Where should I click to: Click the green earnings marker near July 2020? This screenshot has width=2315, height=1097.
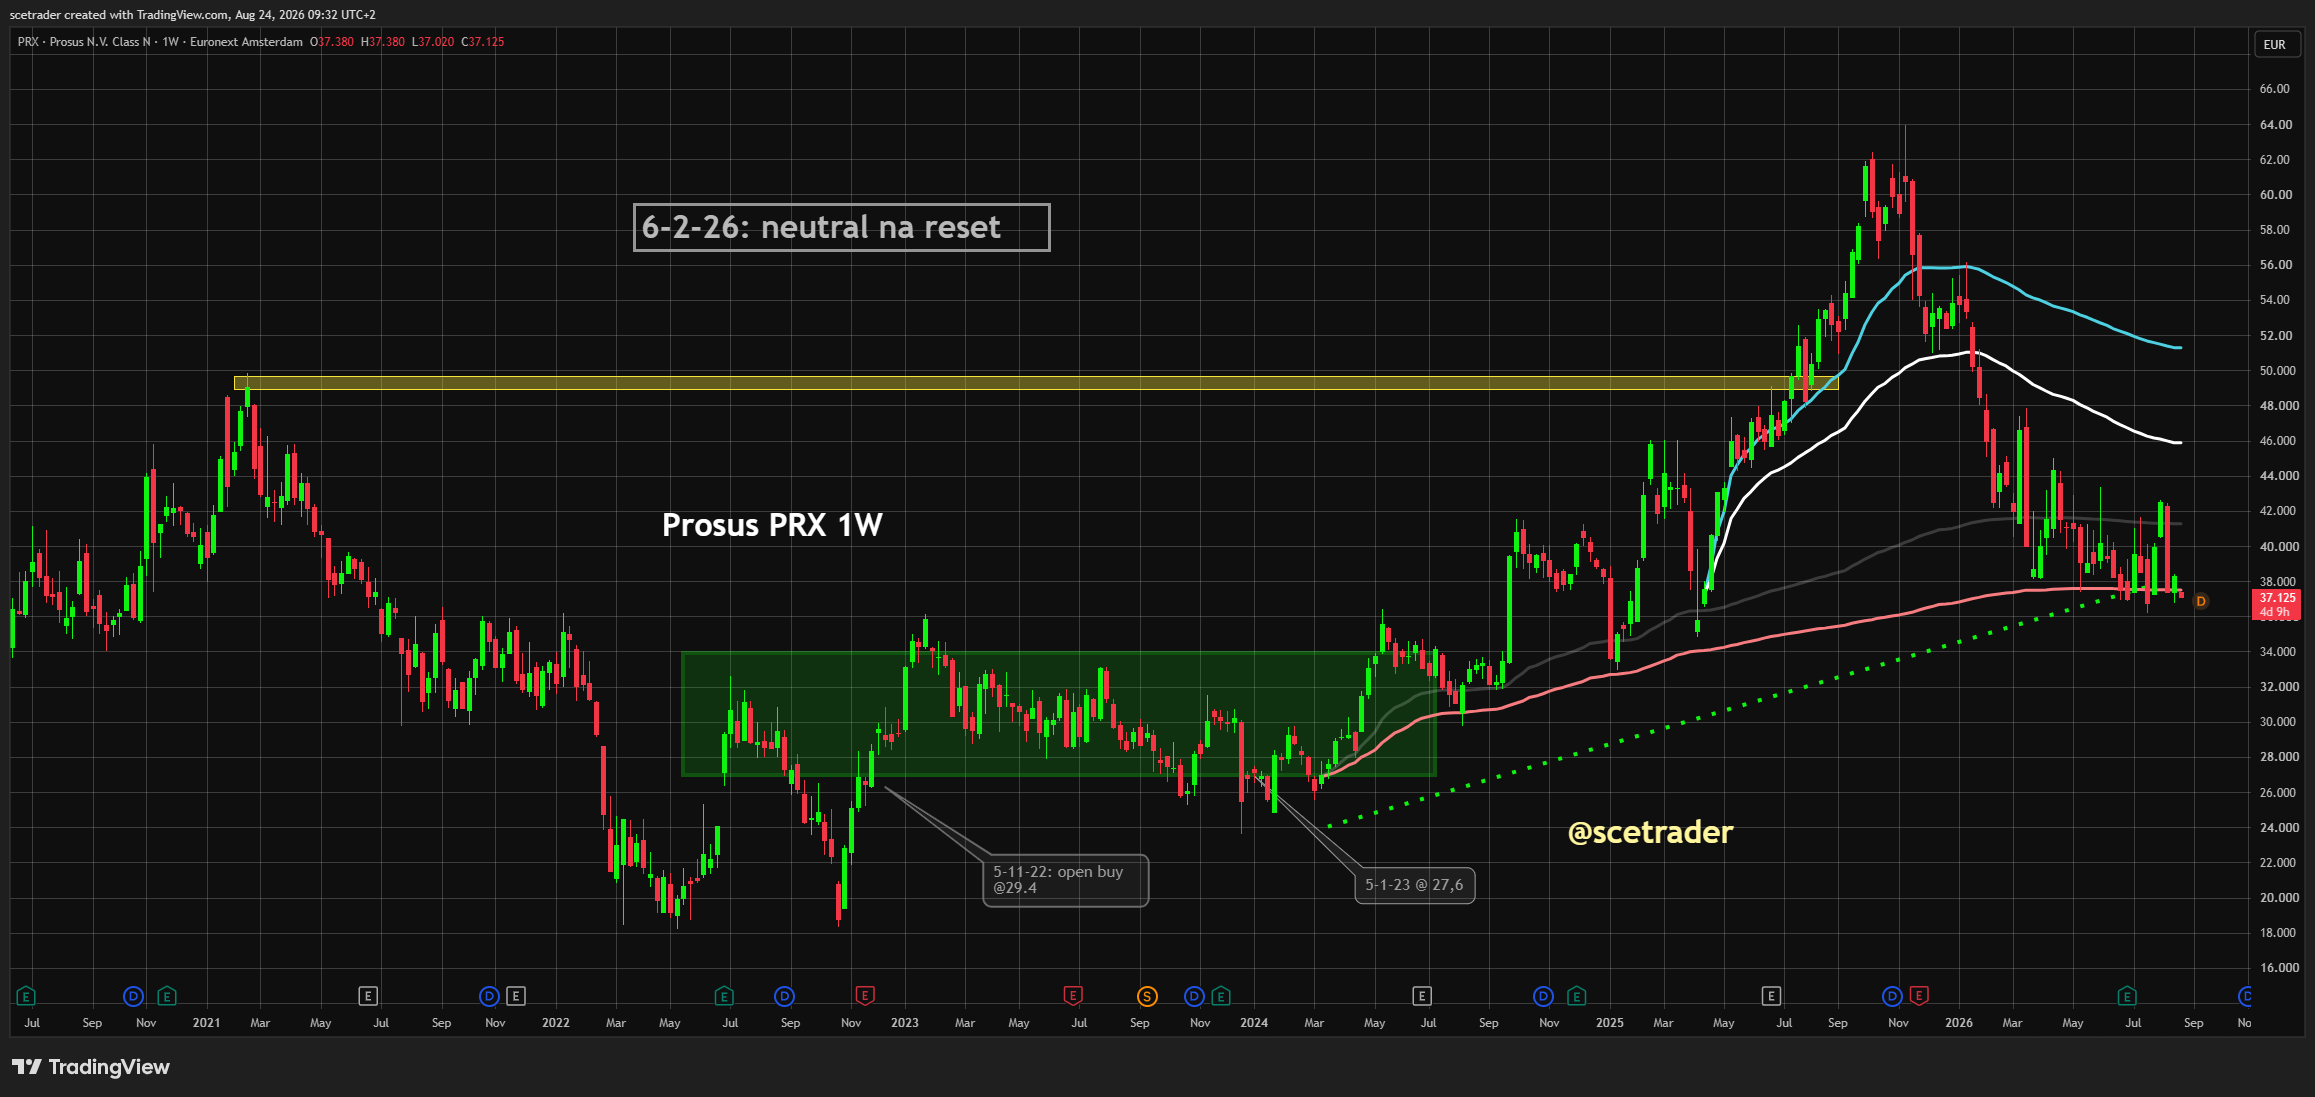coord(26,996)
